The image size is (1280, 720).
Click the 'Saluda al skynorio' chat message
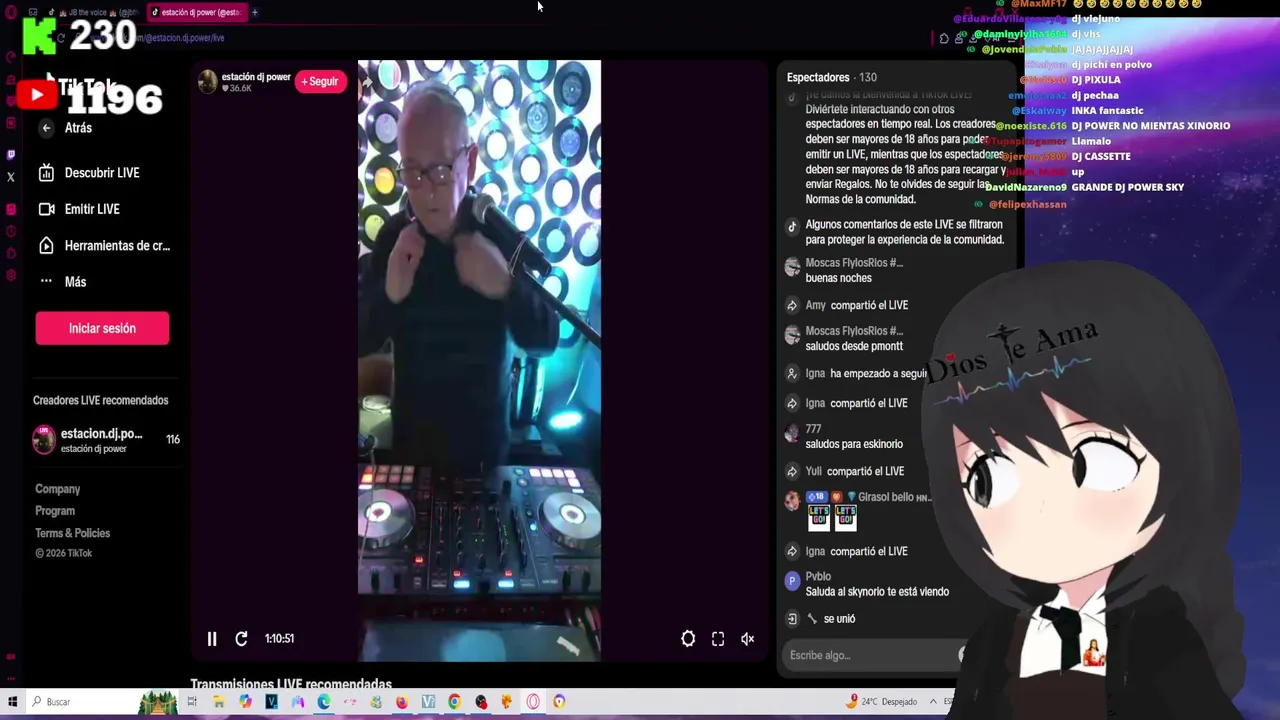pyautogui.click(x=877, y=592)
